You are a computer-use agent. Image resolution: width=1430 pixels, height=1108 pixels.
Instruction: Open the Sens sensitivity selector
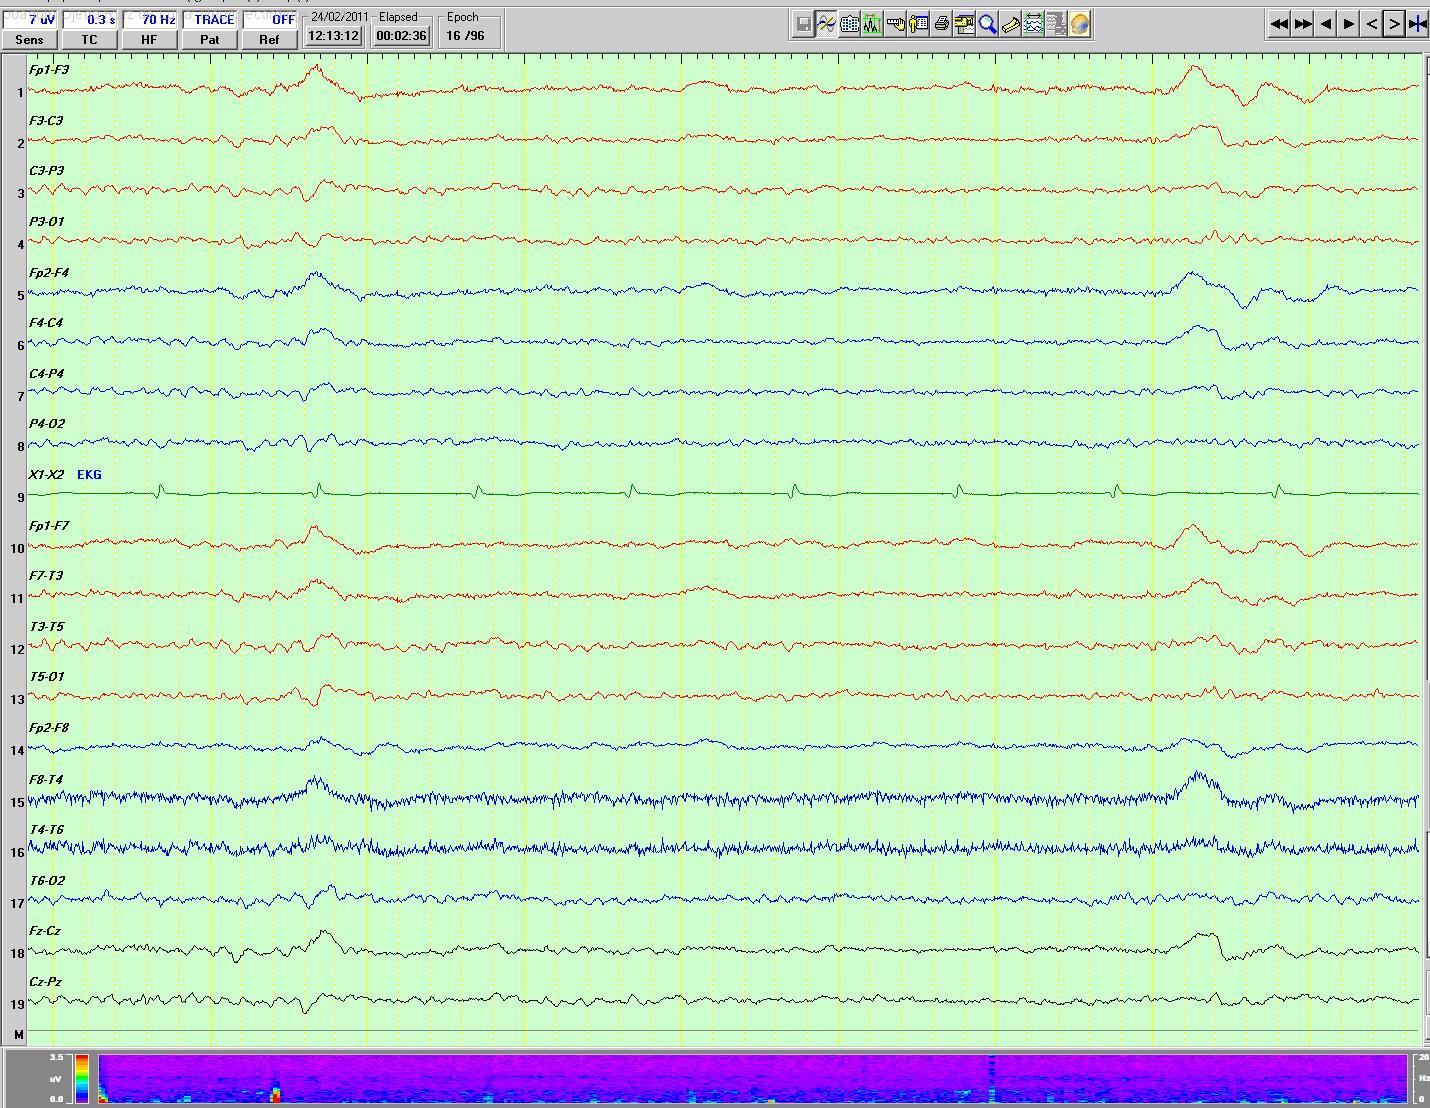pyautogui.click(x=29, y=39)
